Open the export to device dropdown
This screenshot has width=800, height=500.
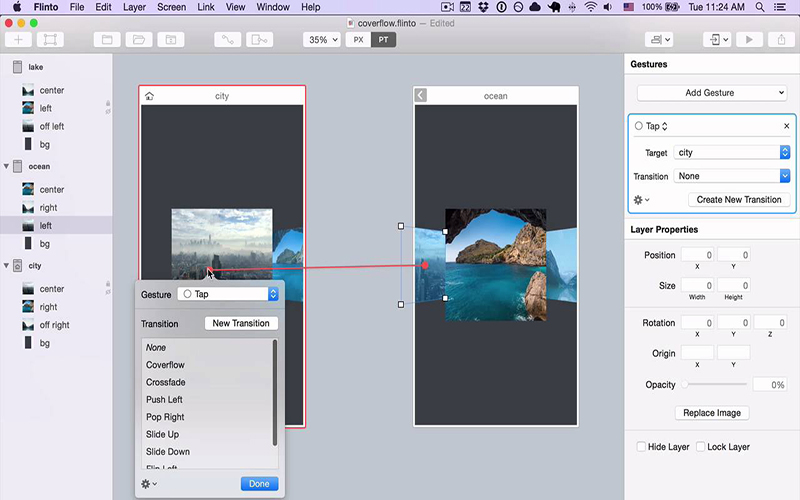pos(717,40)
